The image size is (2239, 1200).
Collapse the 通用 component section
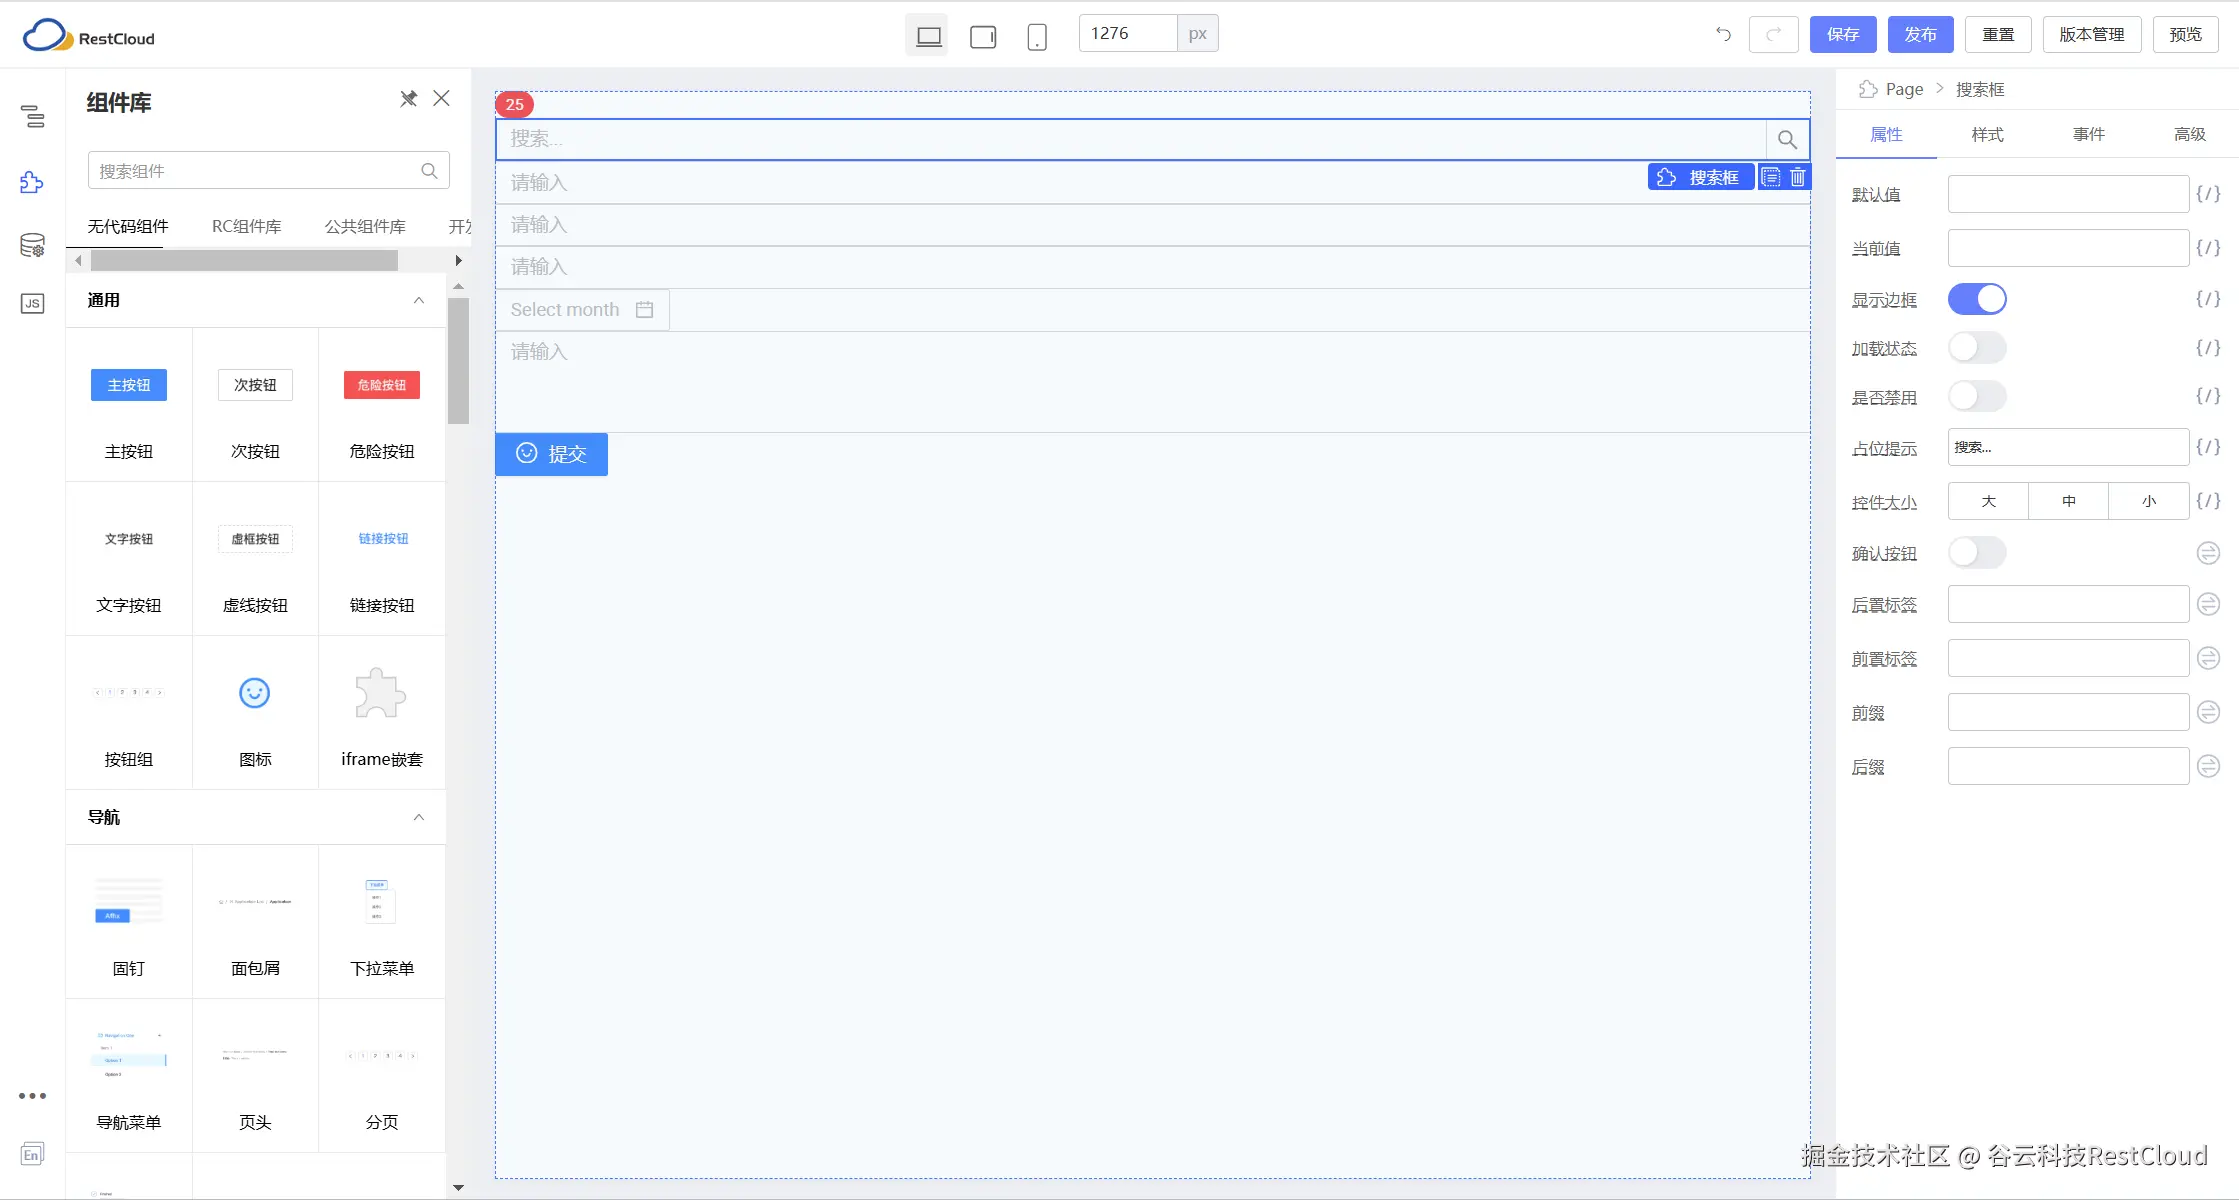coord(419,300)
